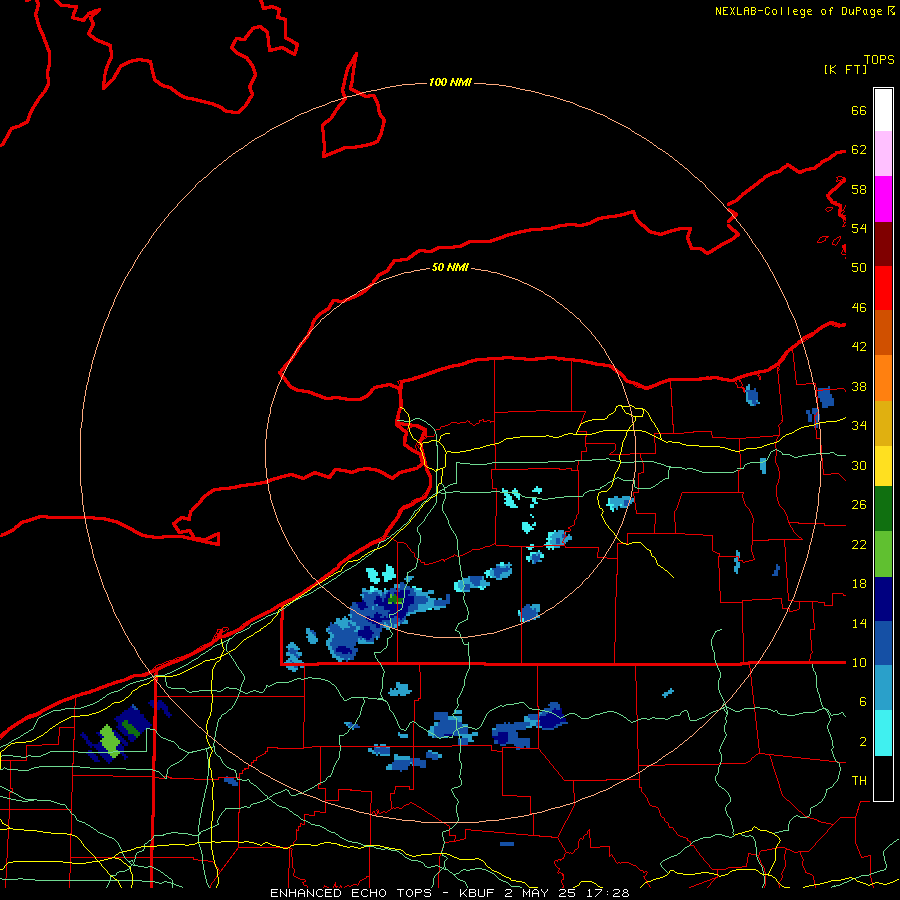Click the legend value "54"
Viewport: 900px width, 900px height.
(x=859, y=228)
